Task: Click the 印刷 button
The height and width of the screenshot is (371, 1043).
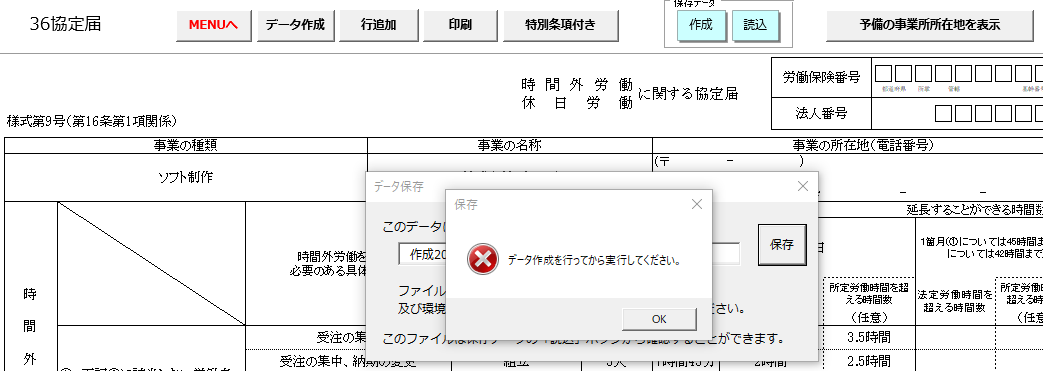Action: pos(460,25)
